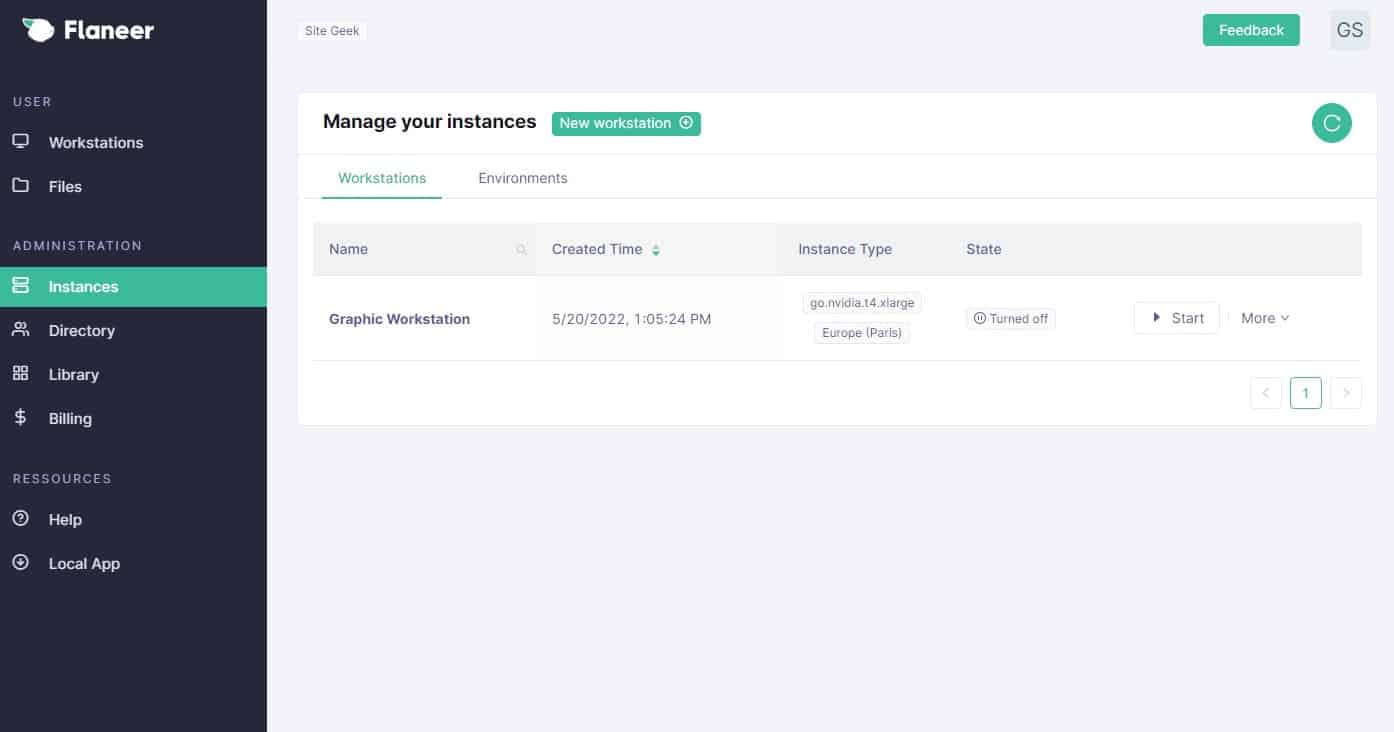Open Help under Ressources
Viewport: 1394px width, 732px height.
(65, 520)
